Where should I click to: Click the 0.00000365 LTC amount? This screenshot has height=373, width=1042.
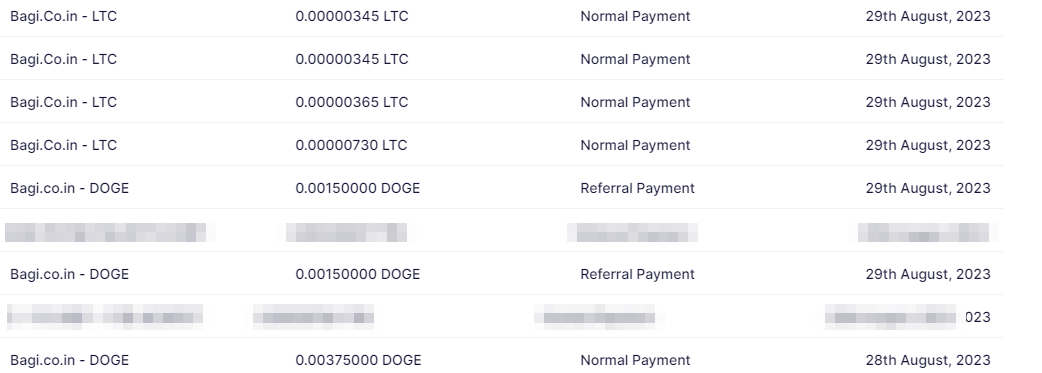coord(352,102)
